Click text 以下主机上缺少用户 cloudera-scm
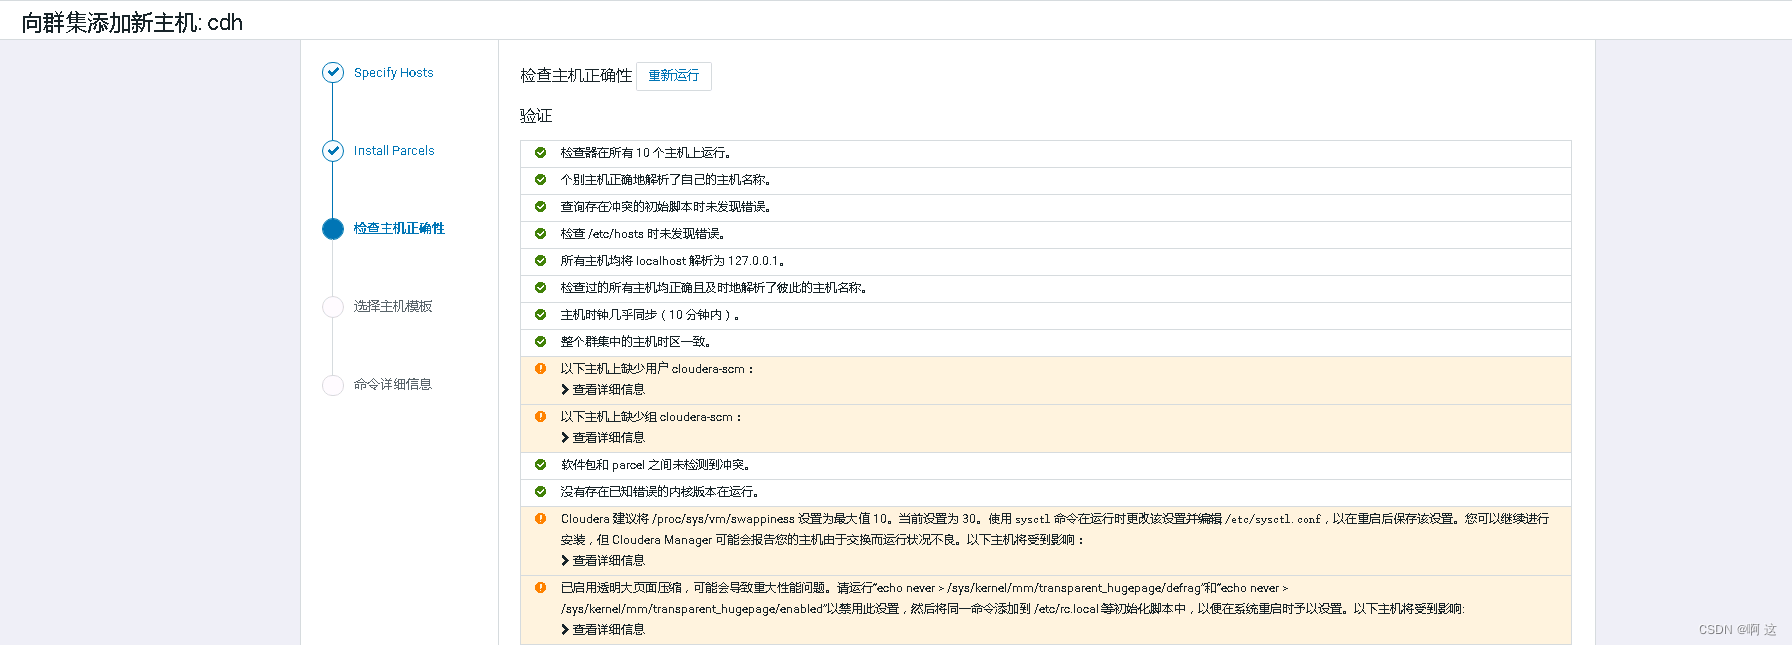The width and height of the screenshot is (1792, 645). (657, 369)
